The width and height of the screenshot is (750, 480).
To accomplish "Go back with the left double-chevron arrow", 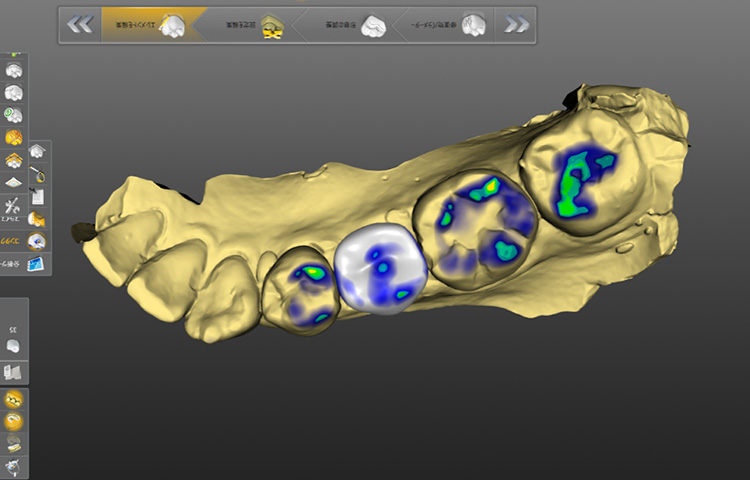I will (79, 25).
